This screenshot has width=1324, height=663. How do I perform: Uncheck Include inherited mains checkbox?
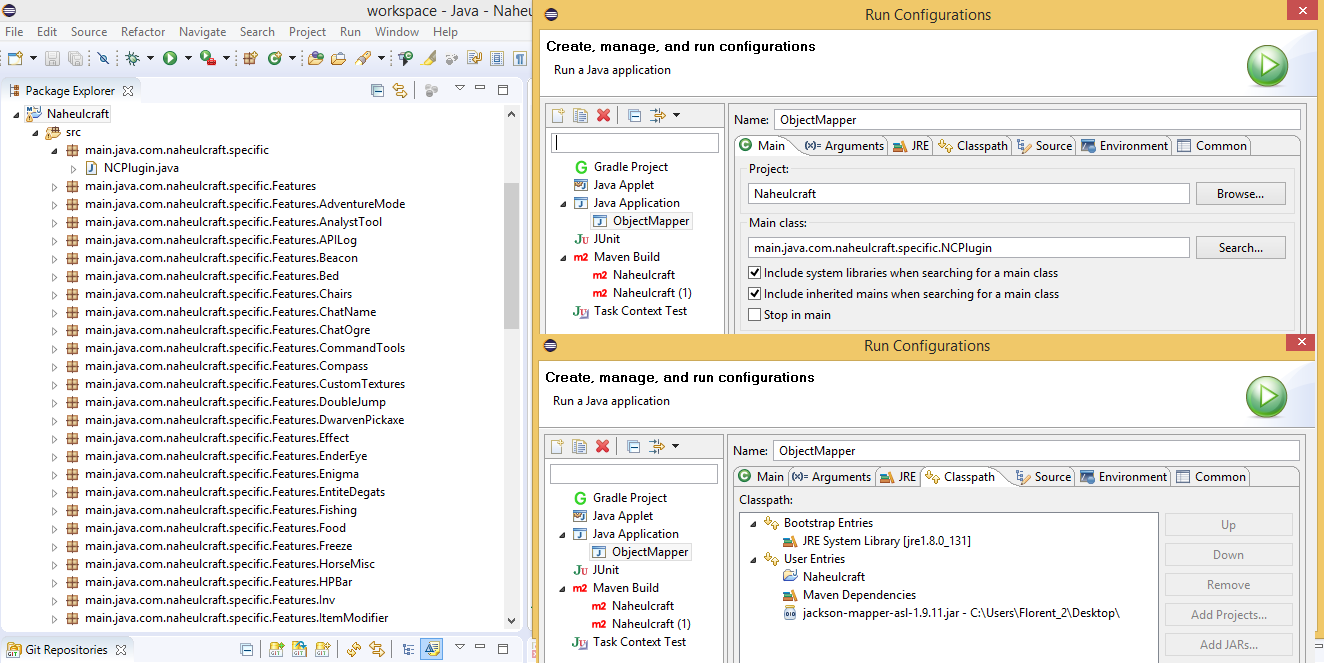pos(755,294)
